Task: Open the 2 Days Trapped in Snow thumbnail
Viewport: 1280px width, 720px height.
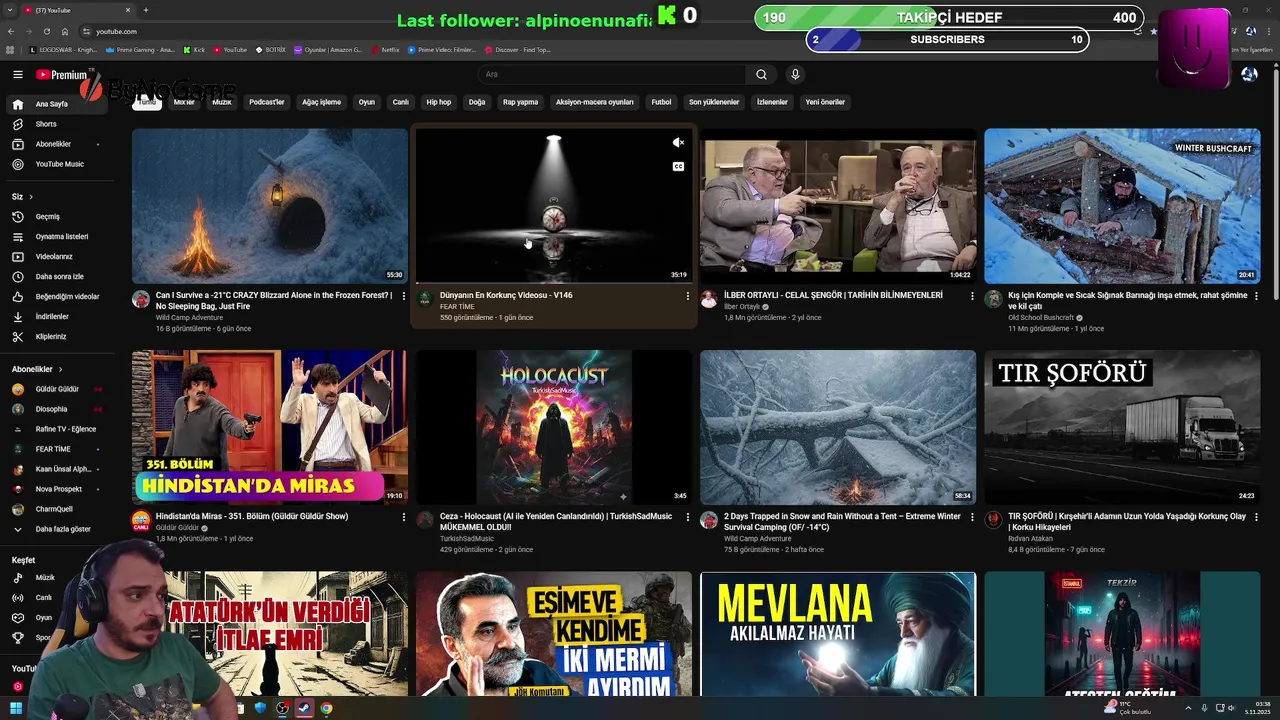Action: click(838, 427)
